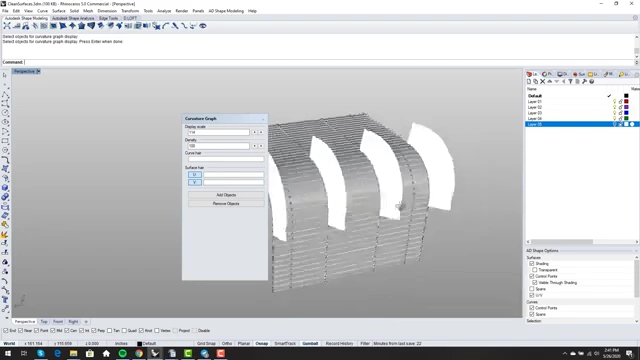This screenshot has width=640, height=360.
Task: Select the arrow pointer tool in left sidebar
Action: coord(5,75)
